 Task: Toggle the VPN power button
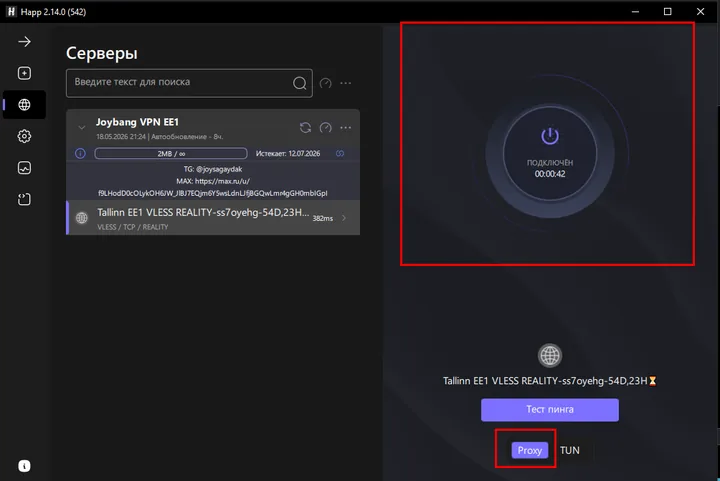[550, 153]
